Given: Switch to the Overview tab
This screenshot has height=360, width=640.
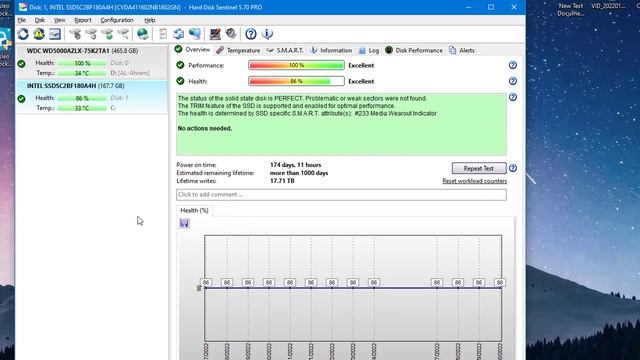Looking at the screenshot, I should pos(192,50).
